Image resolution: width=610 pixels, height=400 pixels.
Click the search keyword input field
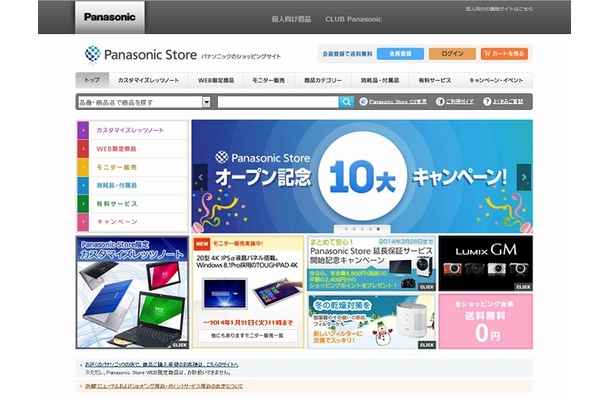point(278,102)
